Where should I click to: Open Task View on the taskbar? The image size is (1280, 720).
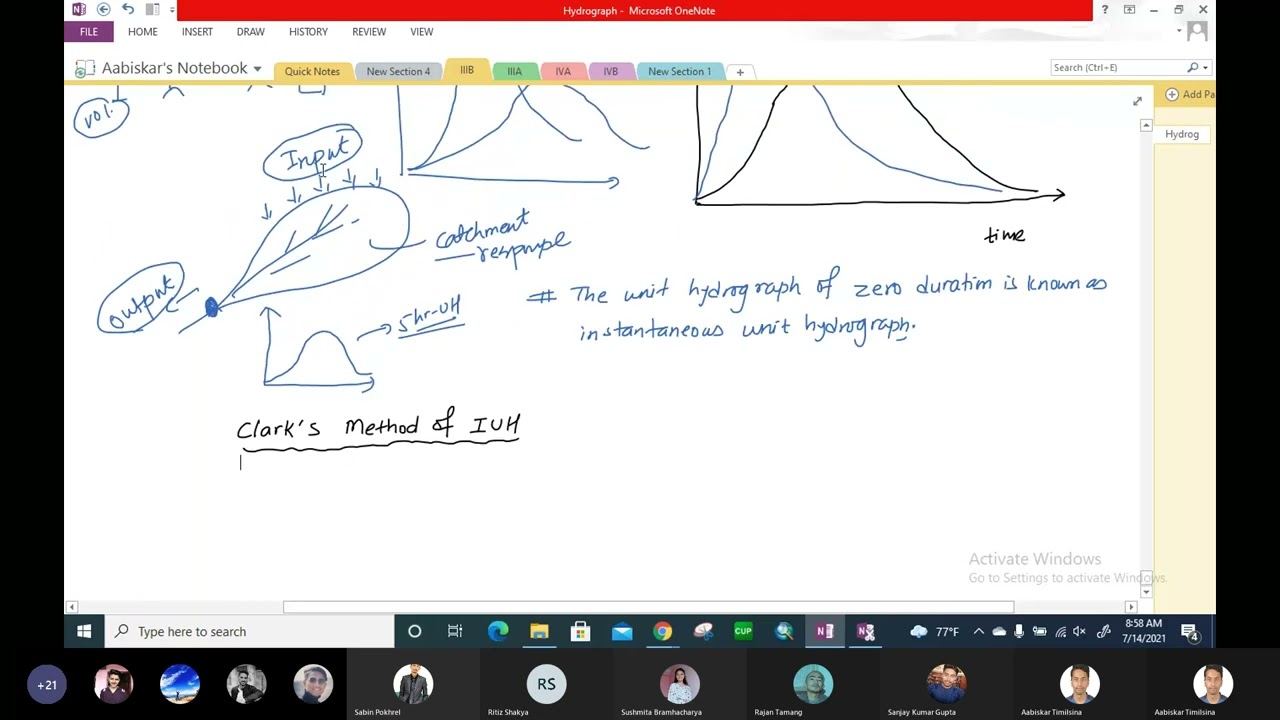tap(455, 631)
